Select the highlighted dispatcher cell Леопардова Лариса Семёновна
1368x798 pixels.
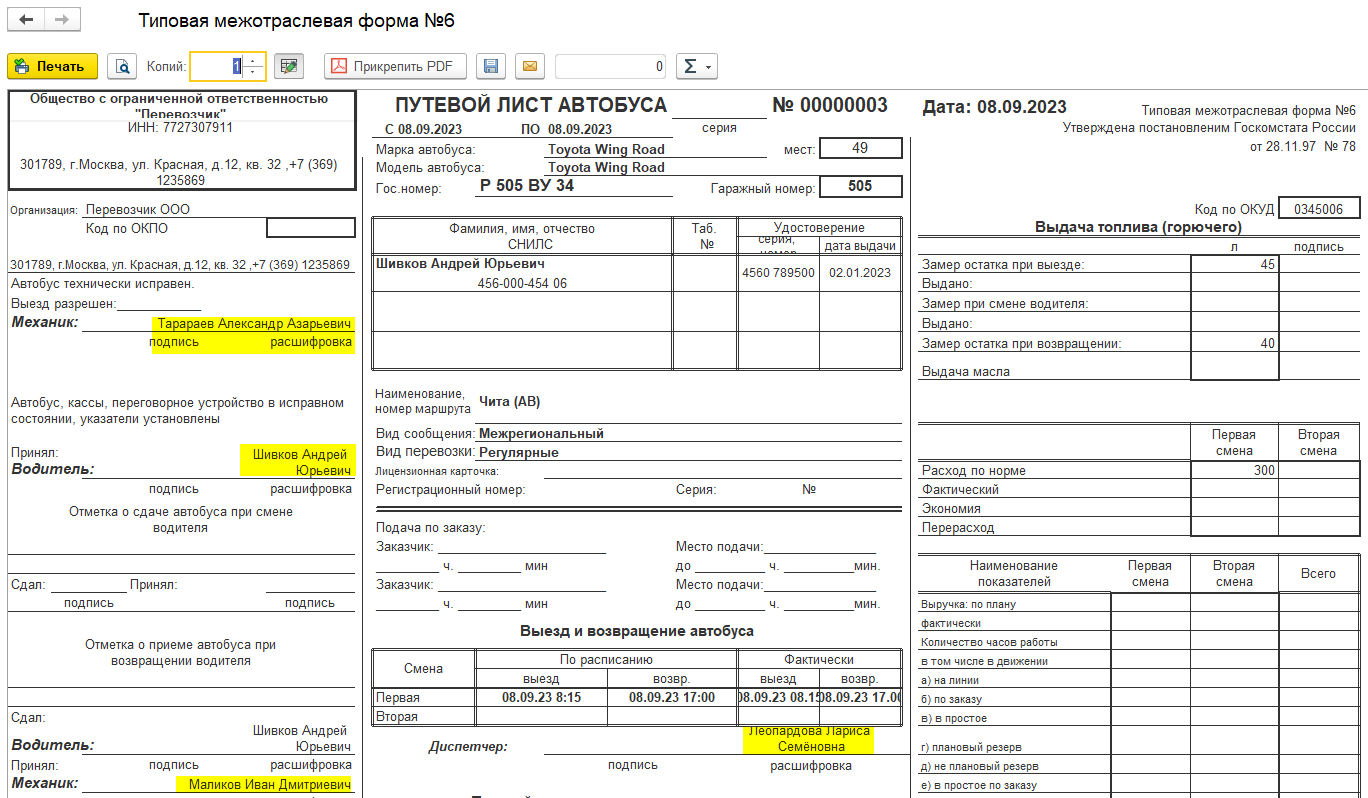pyautogui.click(x=810, y=739)
